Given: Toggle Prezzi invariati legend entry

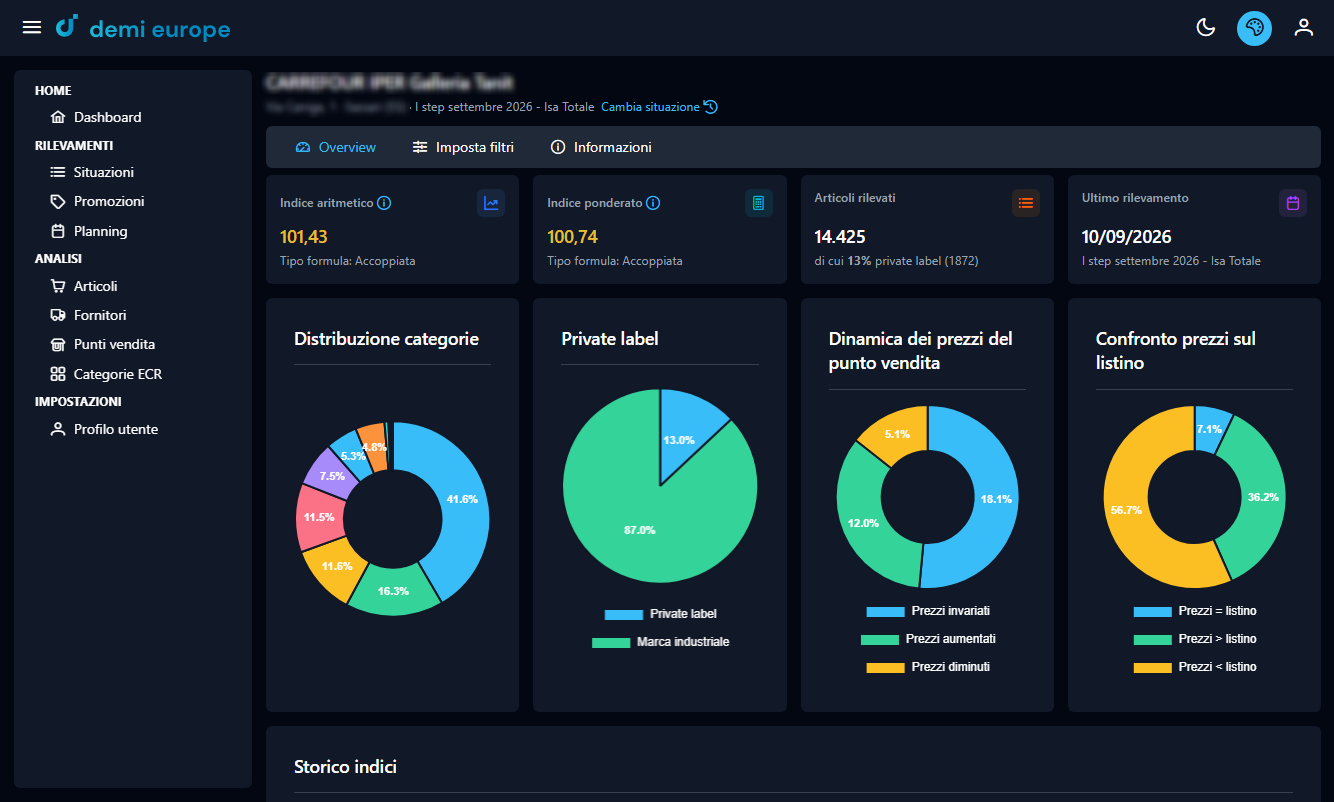Looking at the screenshot, I should pos(927,611).
